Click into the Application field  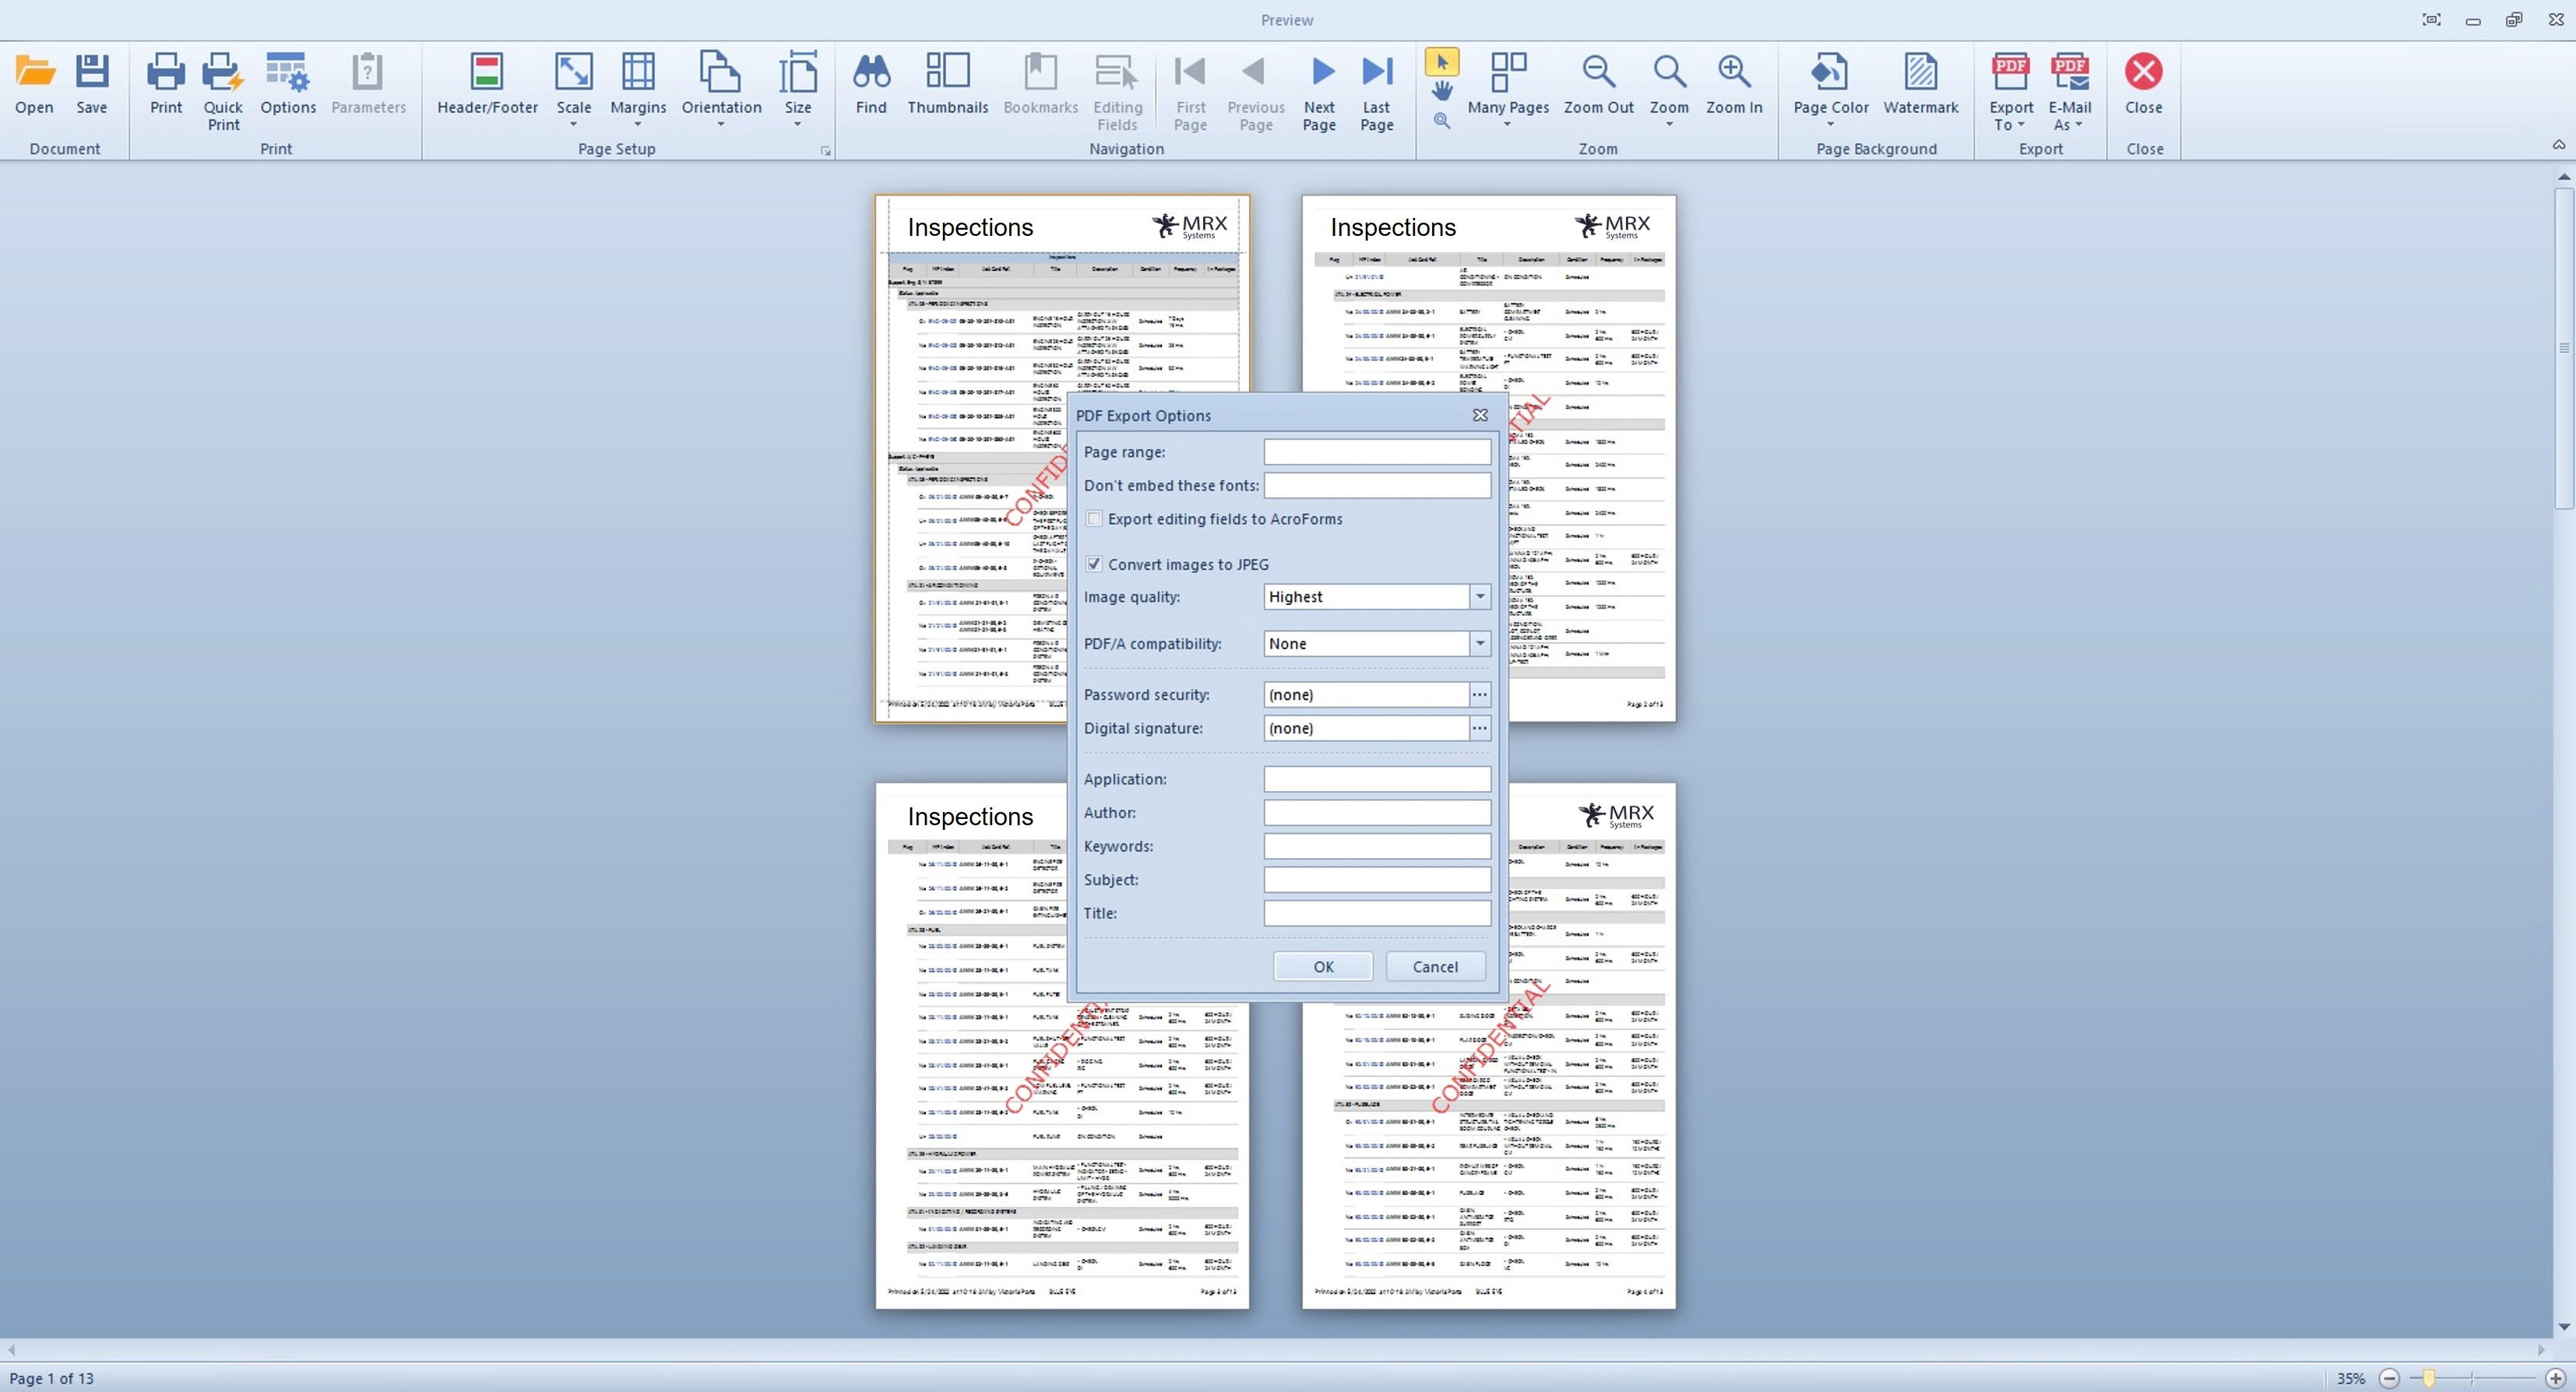point(1377,779)
